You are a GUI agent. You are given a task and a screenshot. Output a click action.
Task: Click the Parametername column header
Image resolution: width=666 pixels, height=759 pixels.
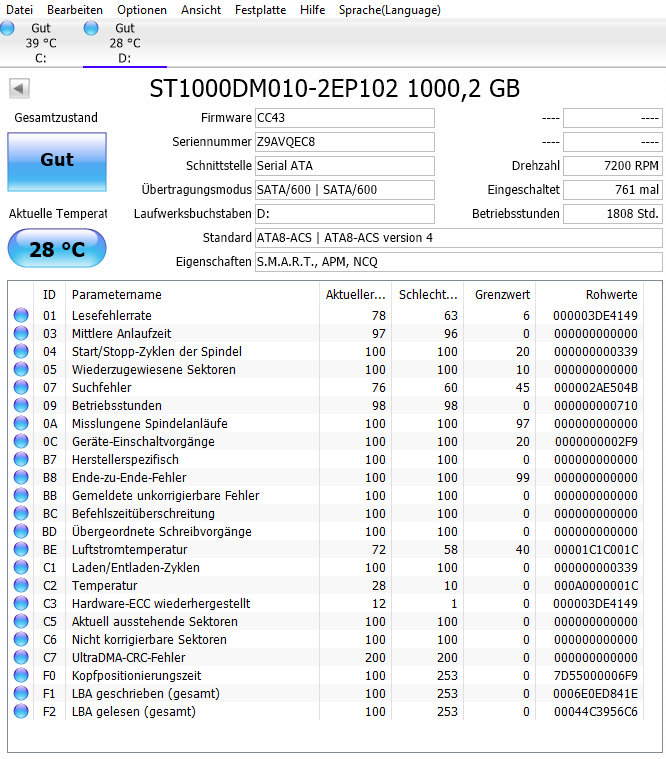(192, 295)
